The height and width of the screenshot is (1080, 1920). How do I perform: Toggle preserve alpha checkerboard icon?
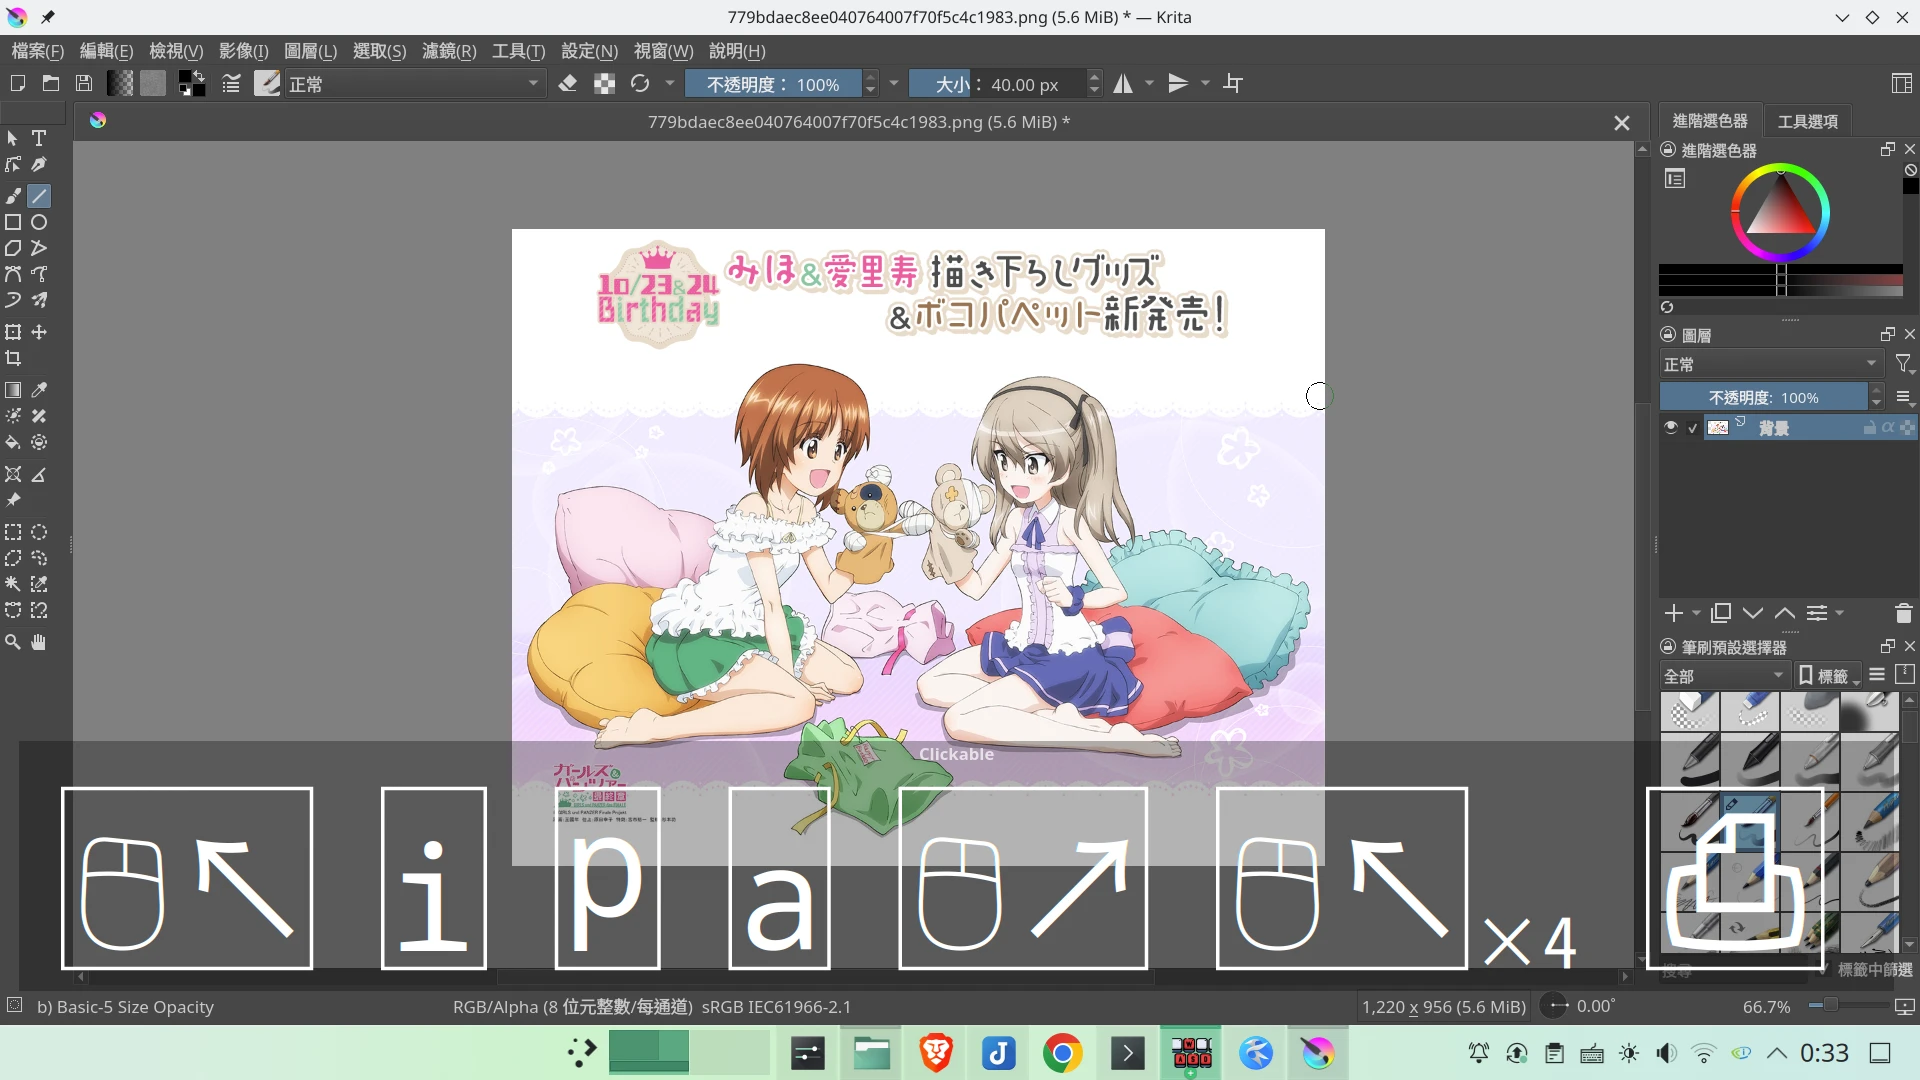click(x=604, y=84)
